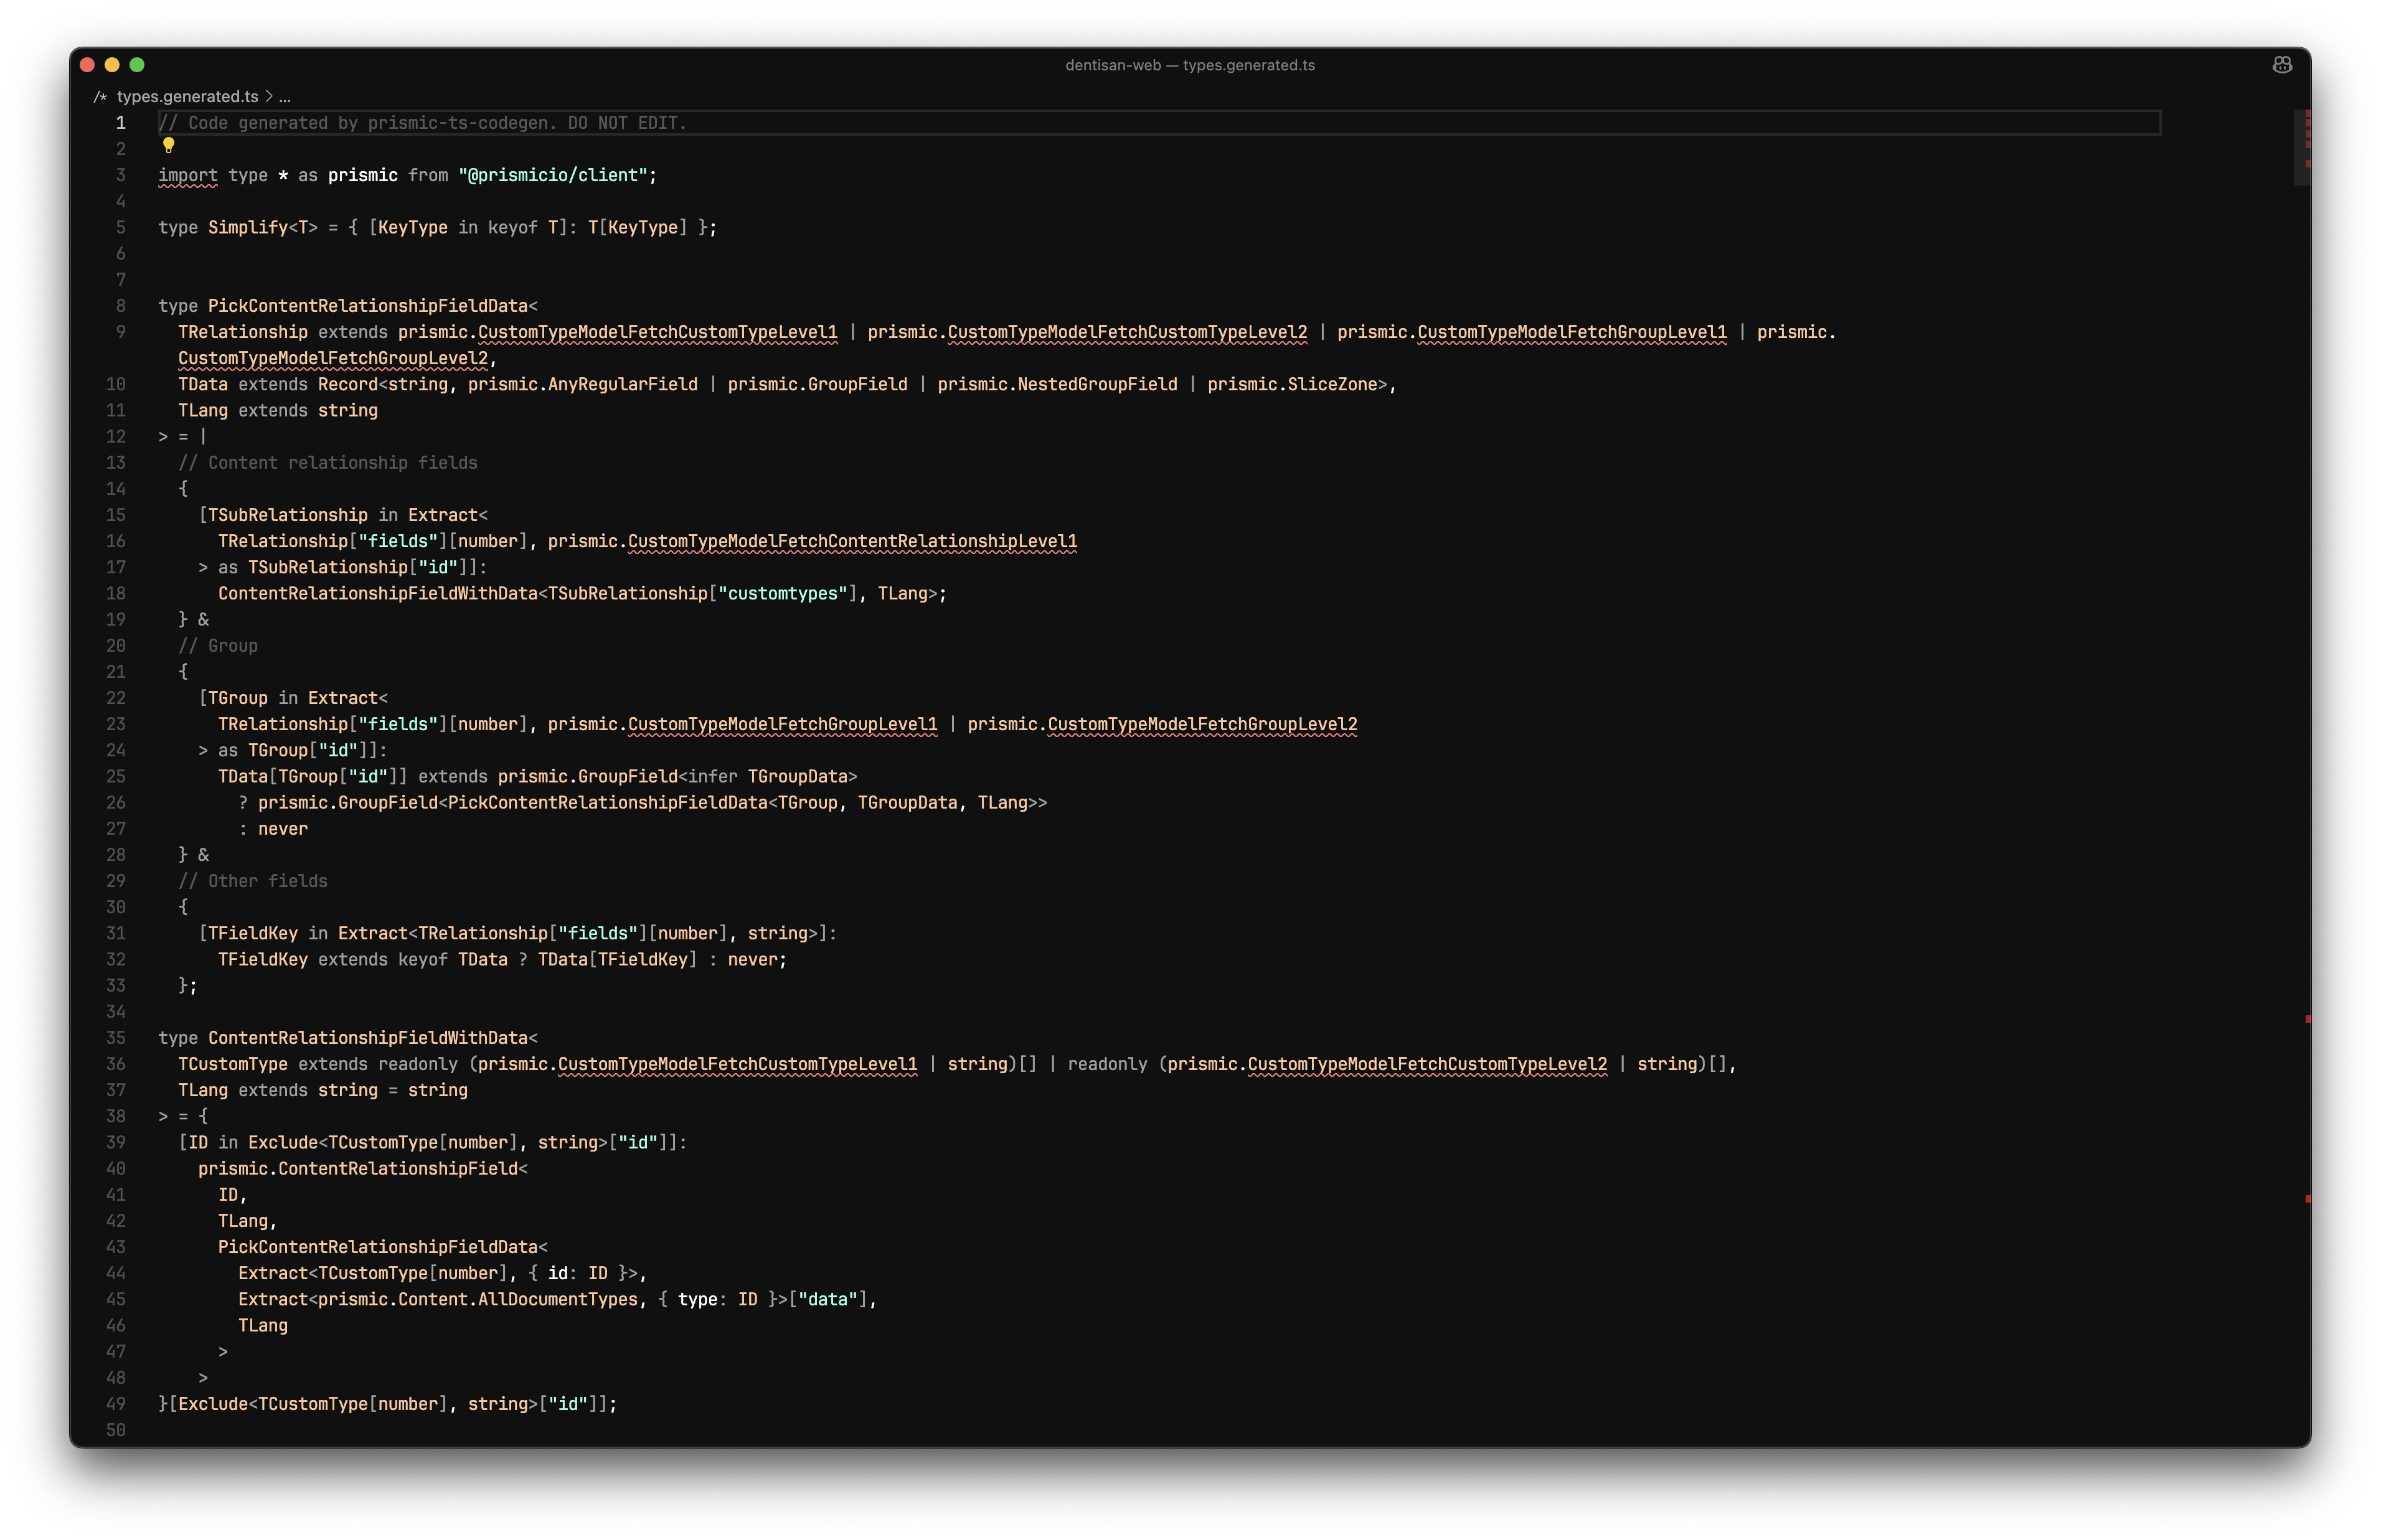Viewport: 2381px width, 1540px height.
Task: Jump to the lowest red error marker in ruler
Action: coord(2307,1198)
